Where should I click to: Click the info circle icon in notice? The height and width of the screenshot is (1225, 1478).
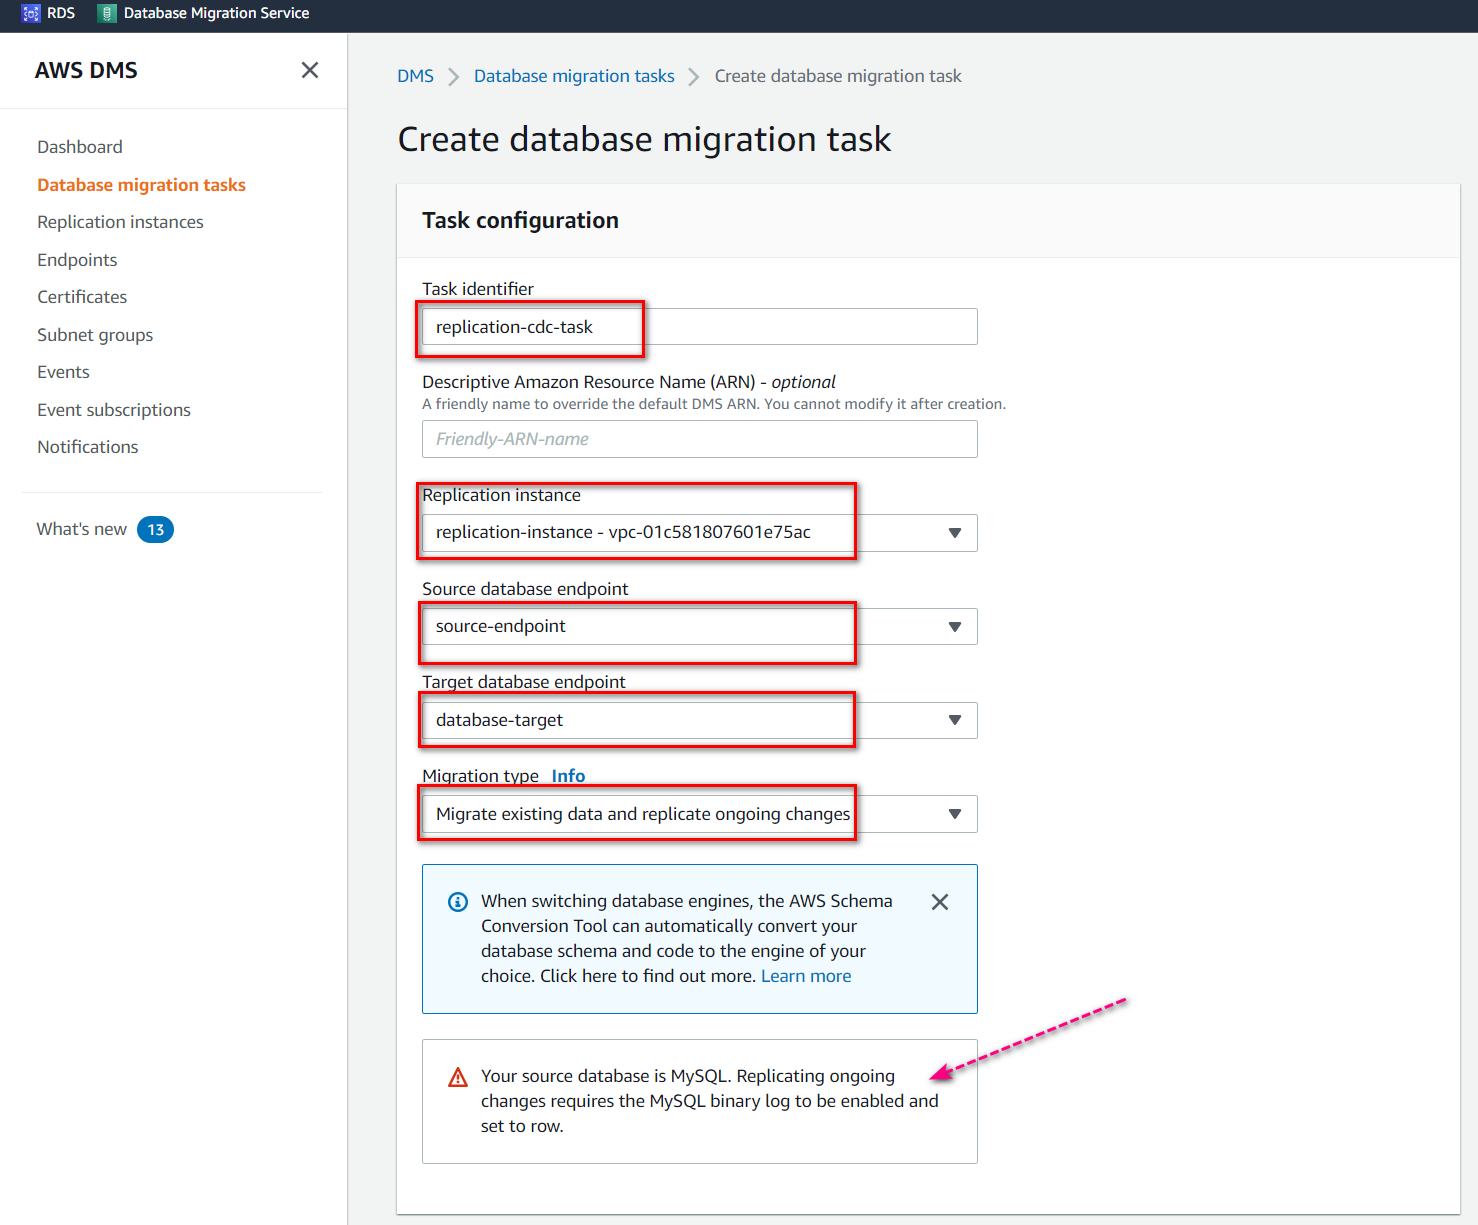coord(458,902)
